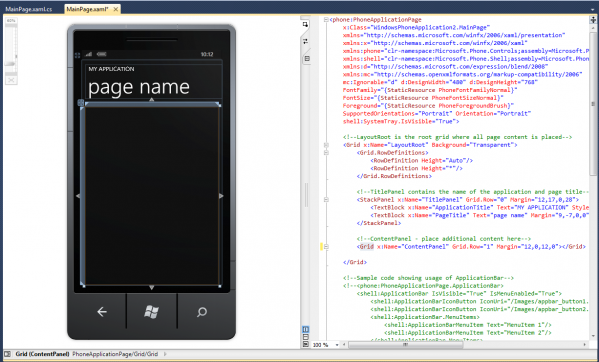Collapse the ContentPanel Grid XAML node

(326, 247)
